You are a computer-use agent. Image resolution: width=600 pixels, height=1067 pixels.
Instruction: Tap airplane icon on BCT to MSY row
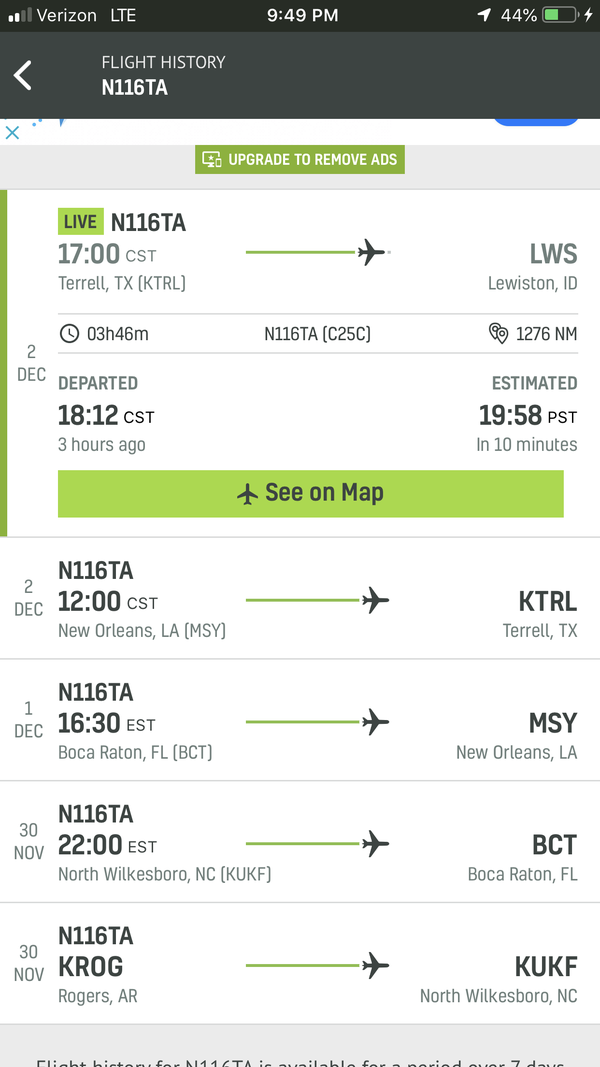point(375,722)
